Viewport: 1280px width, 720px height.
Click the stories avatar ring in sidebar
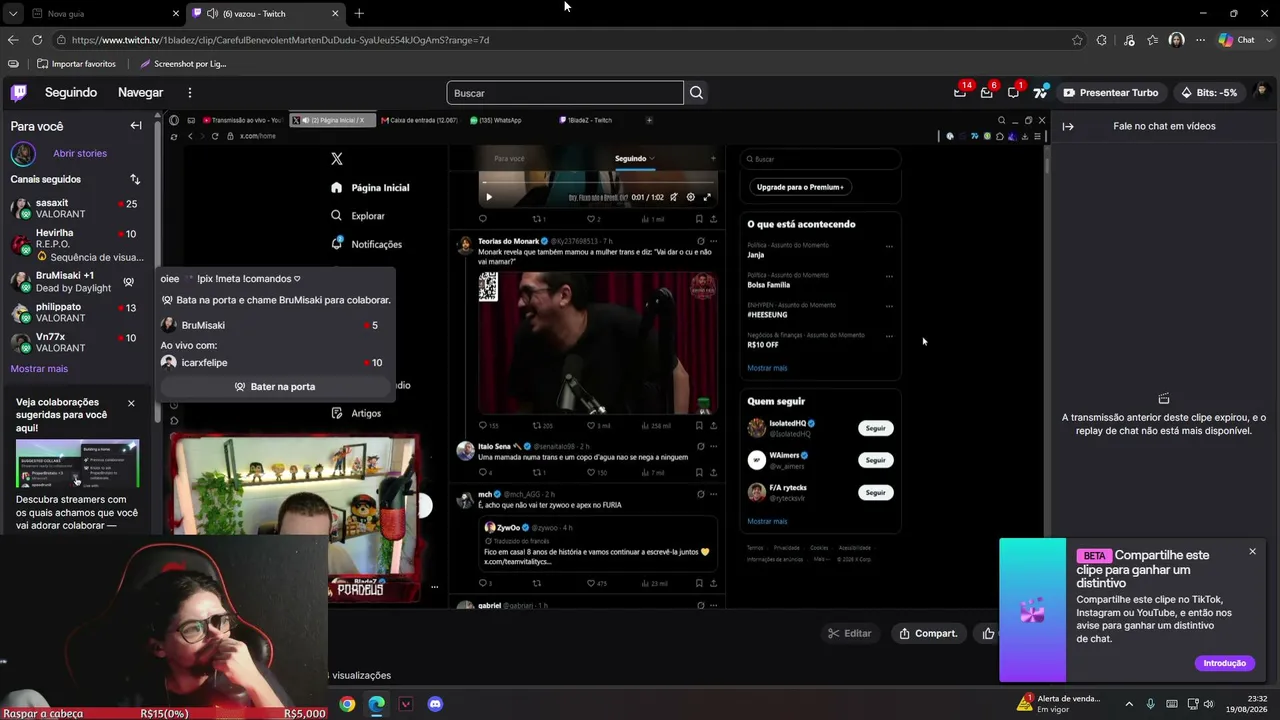click(x=23, y=154)
